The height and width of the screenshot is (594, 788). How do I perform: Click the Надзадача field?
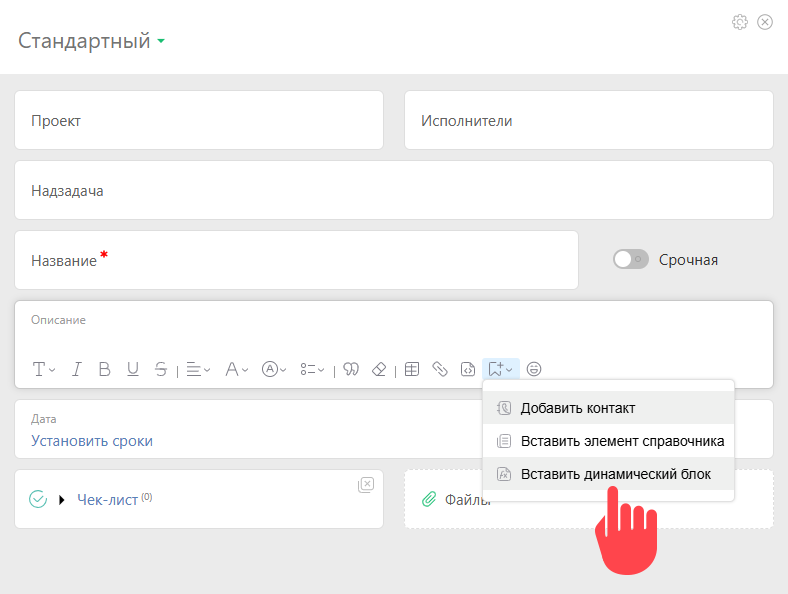click(x=394, y=190)
